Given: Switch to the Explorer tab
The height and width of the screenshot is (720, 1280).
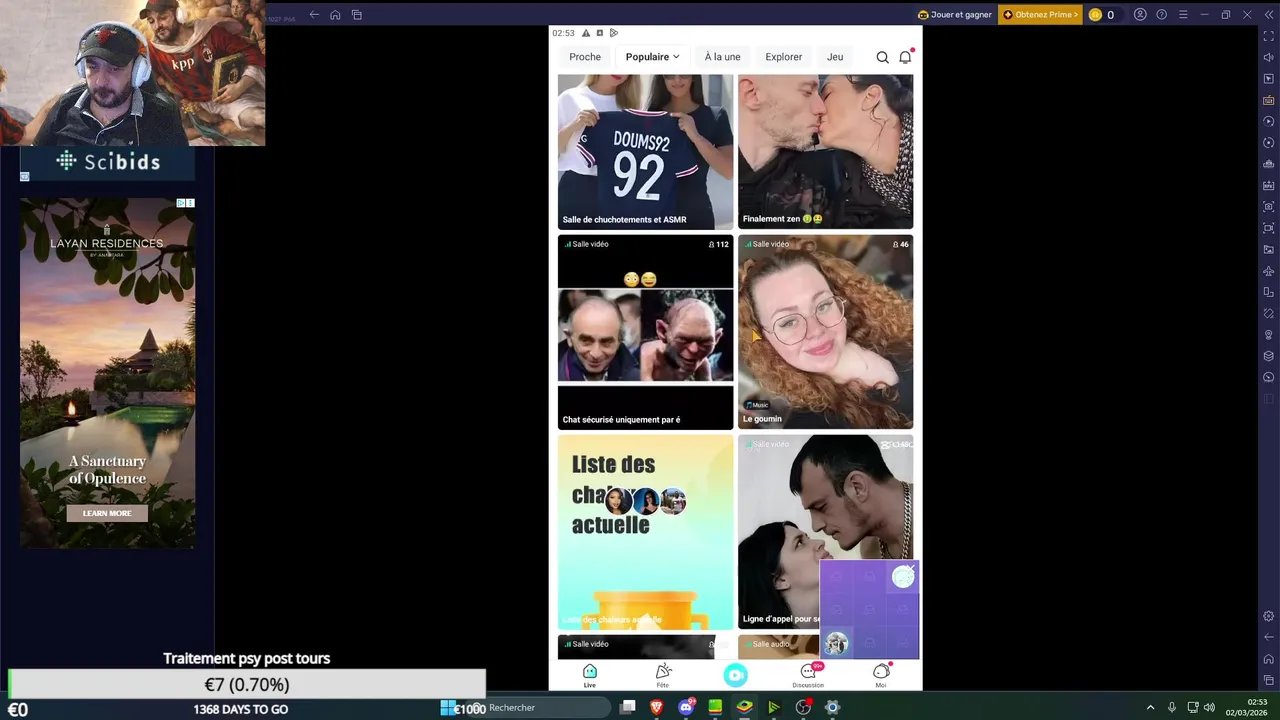Looking at the screenshot, I should [783, 57].
